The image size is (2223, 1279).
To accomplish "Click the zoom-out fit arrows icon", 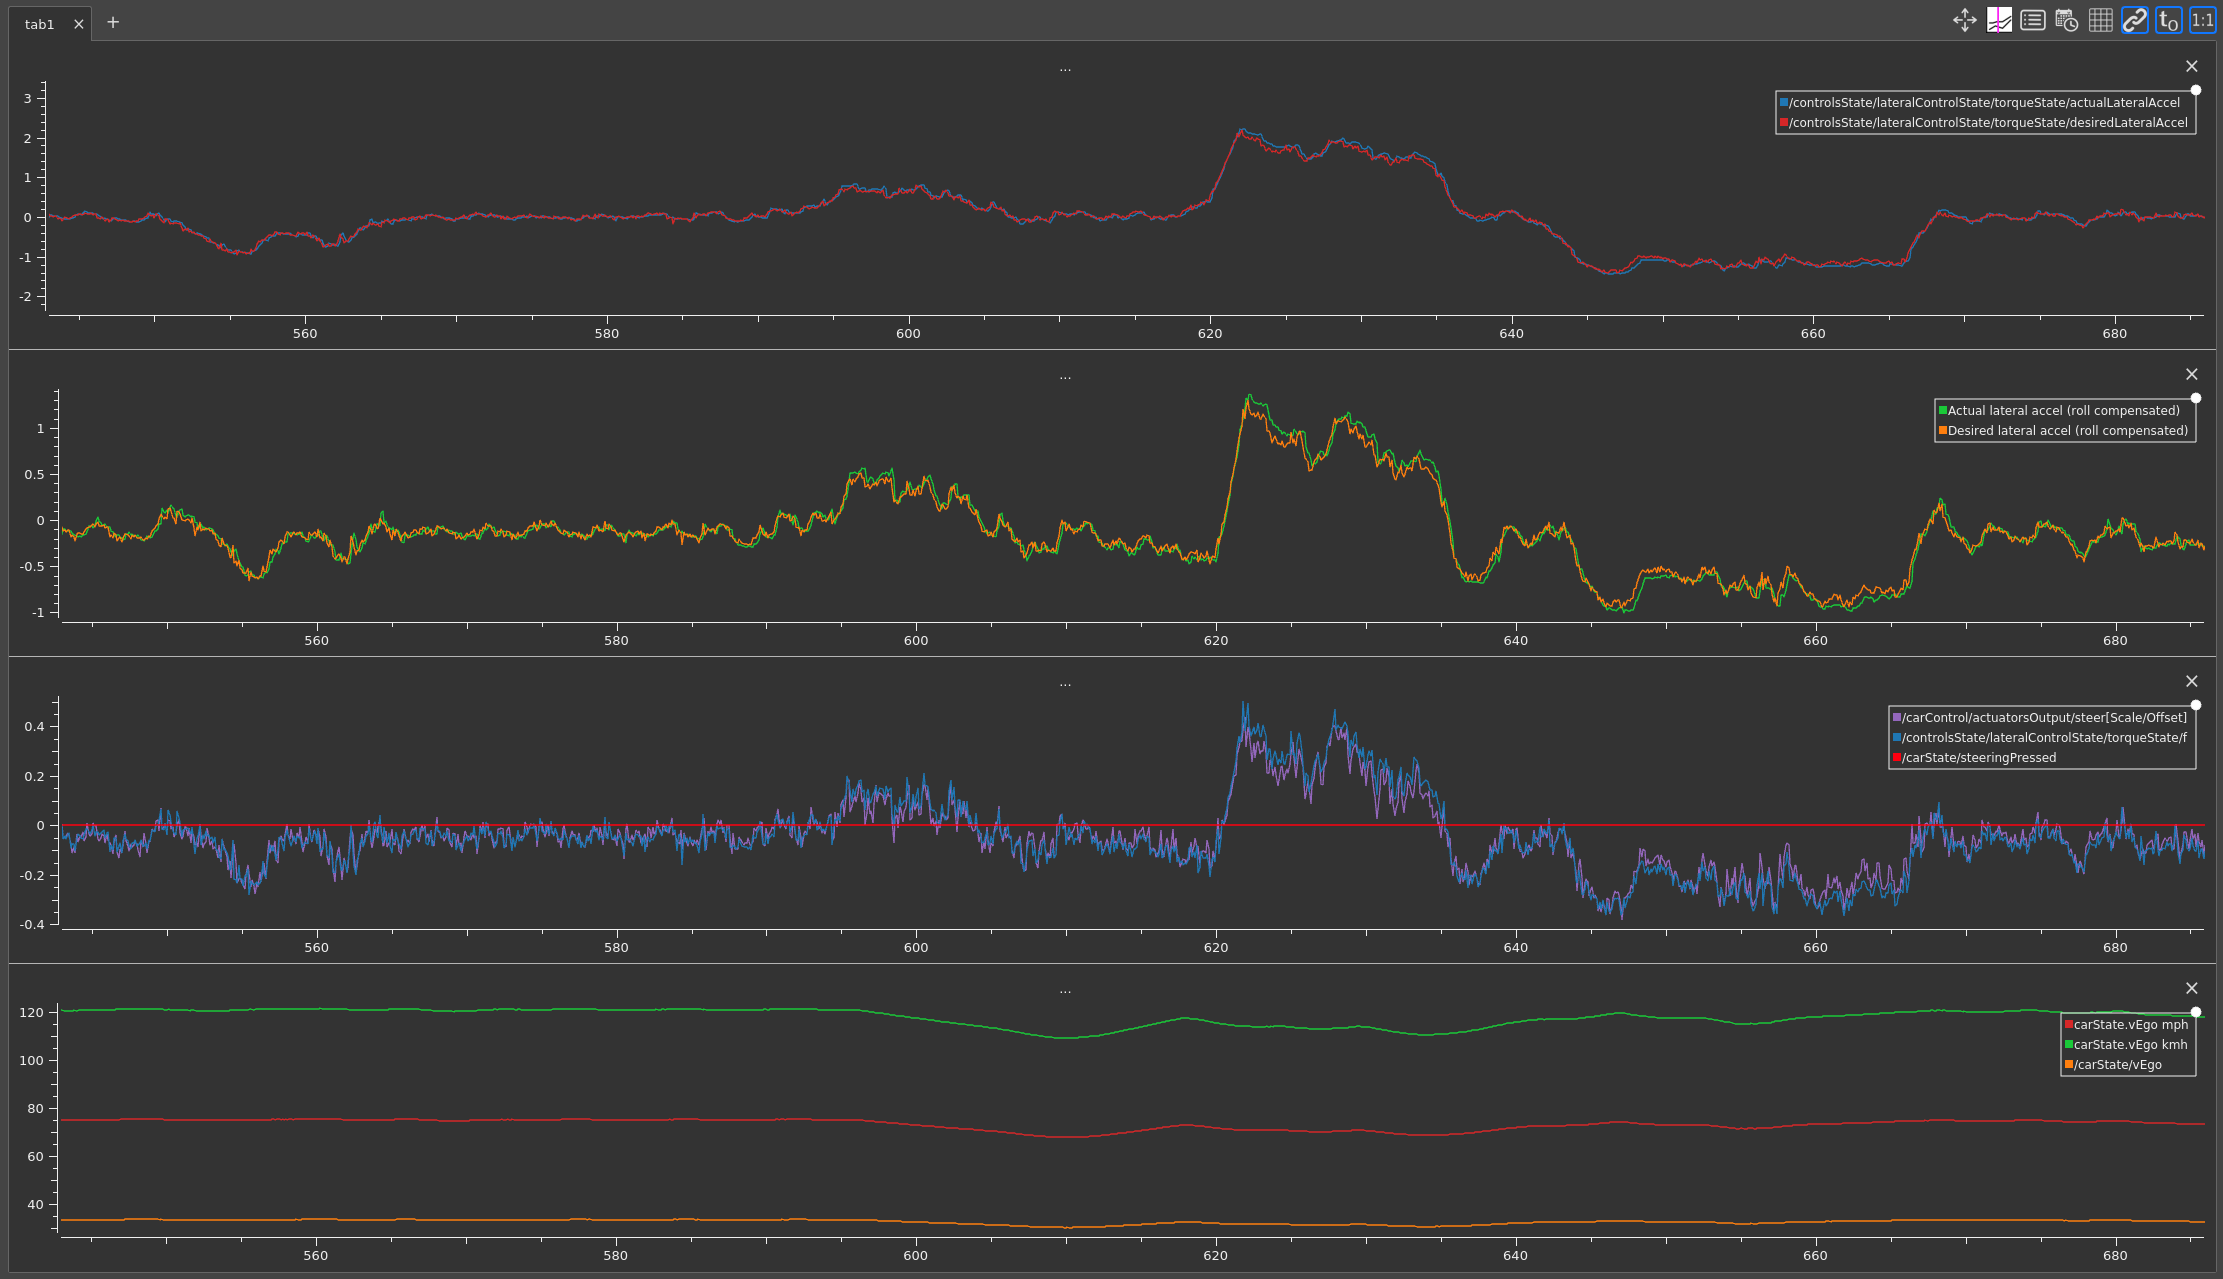I will point(1964,20).
